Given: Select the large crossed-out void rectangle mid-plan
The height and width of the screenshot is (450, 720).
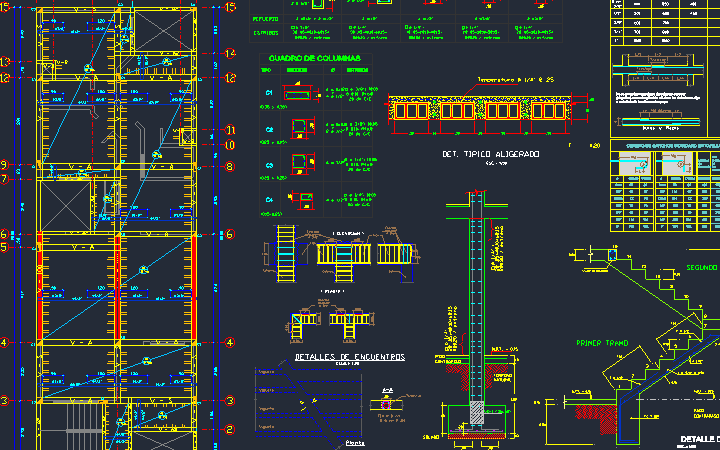Looking at the screenshot, I should click(66, 206).
